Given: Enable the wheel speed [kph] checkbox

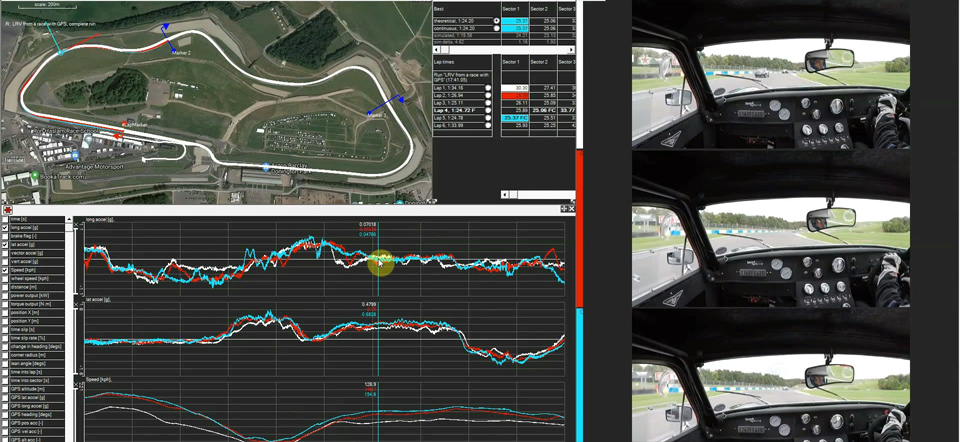Looking at the screenshot, I should 6,279.
